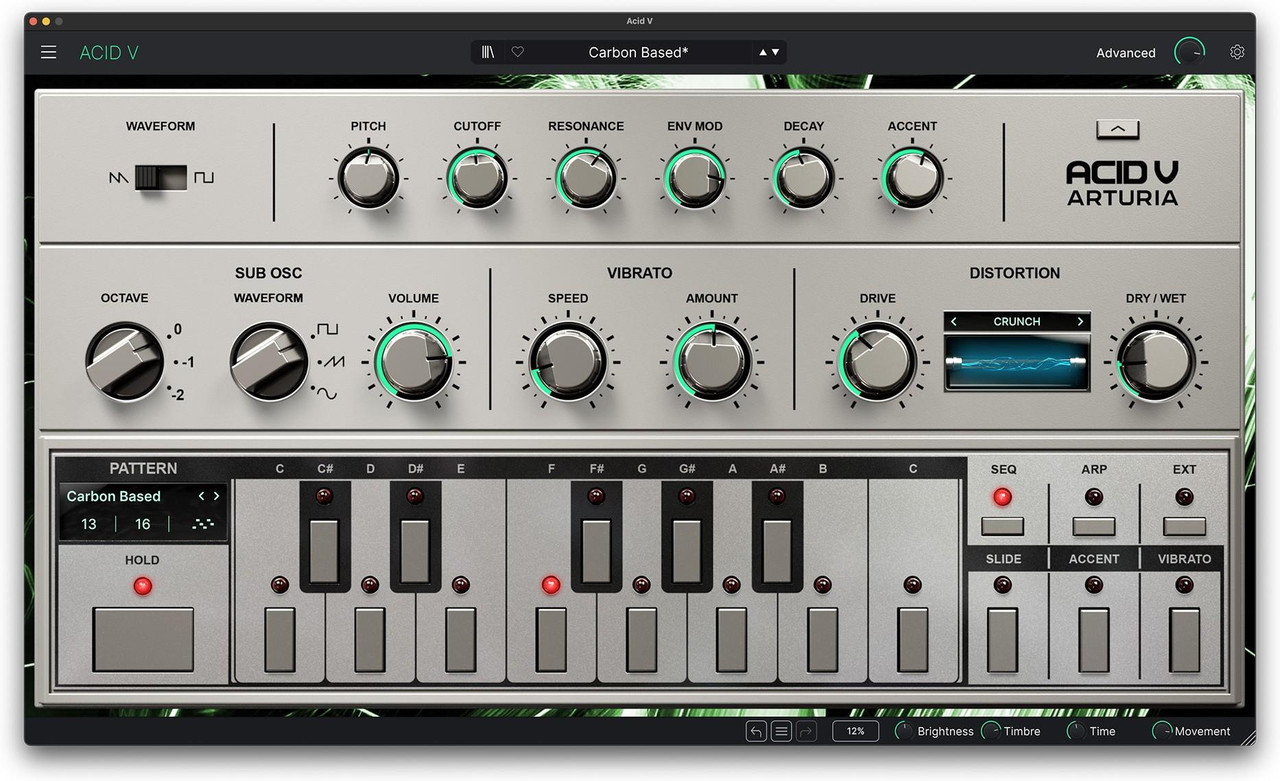Switch to next distortion type arrow

click(x=1080, y=322)
